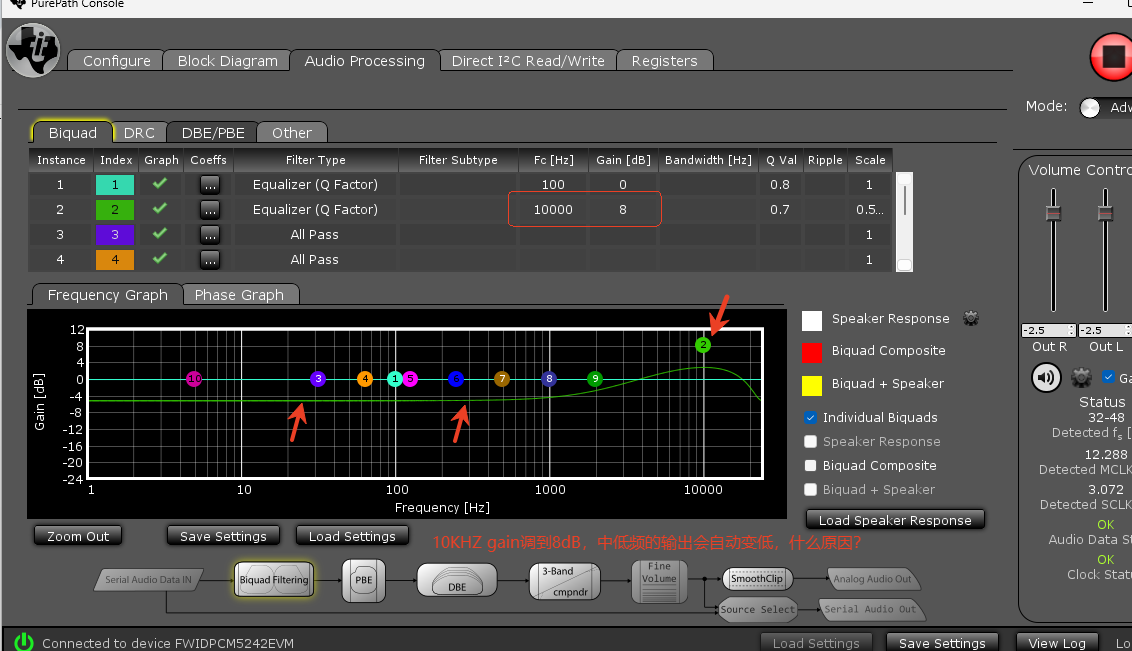Screen dimensions: 1132x651
Task: Select magenta biquad marker 5 on the graph
Action: pyautogui.click(x=410, y=379)
